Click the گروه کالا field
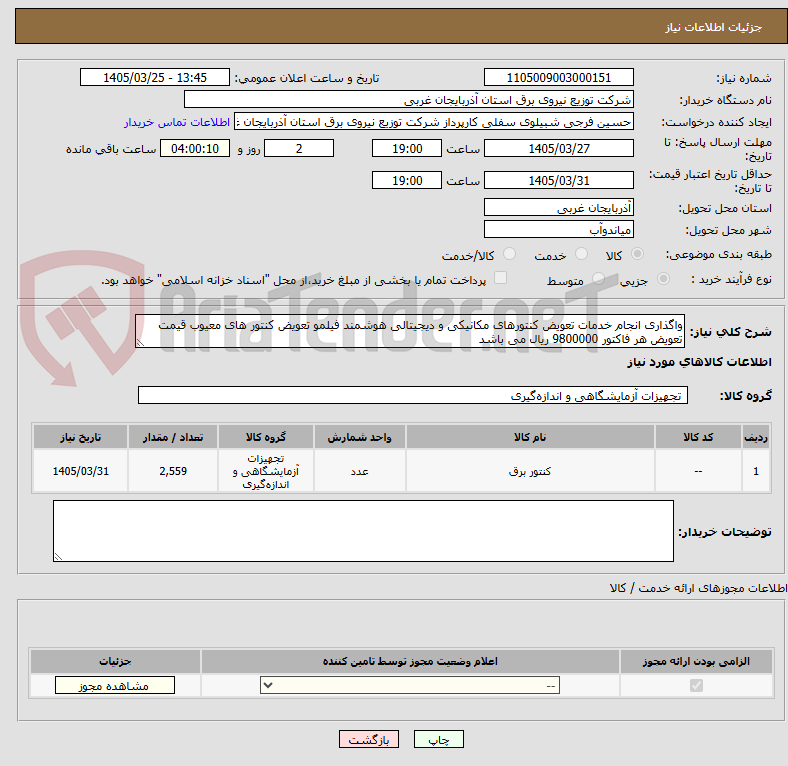Image resolution: width=788 pixels, height=766 pixels. coord(413,395)
